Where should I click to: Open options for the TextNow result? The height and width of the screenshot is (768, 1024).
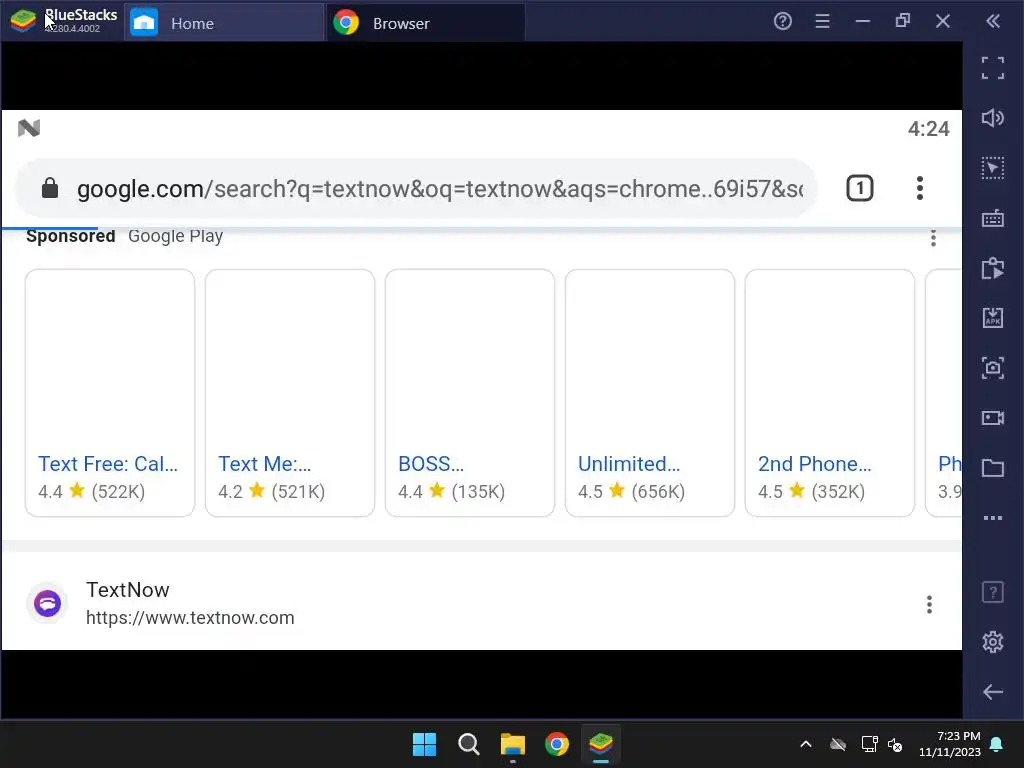pyautogui.click(x=929, y=605)
